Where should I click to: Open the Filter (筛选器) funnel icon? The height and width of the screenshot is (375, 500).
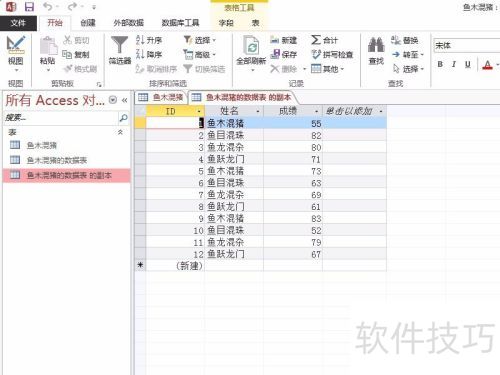tap(120, 45)
